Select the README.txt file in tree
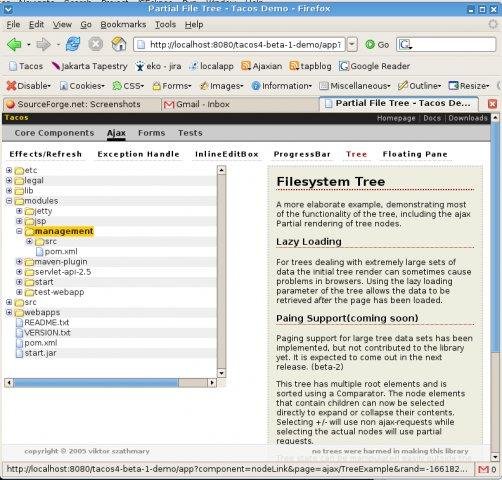Viewport: 502px width, 480px height. pyautogui.click(x=47, y=322)
